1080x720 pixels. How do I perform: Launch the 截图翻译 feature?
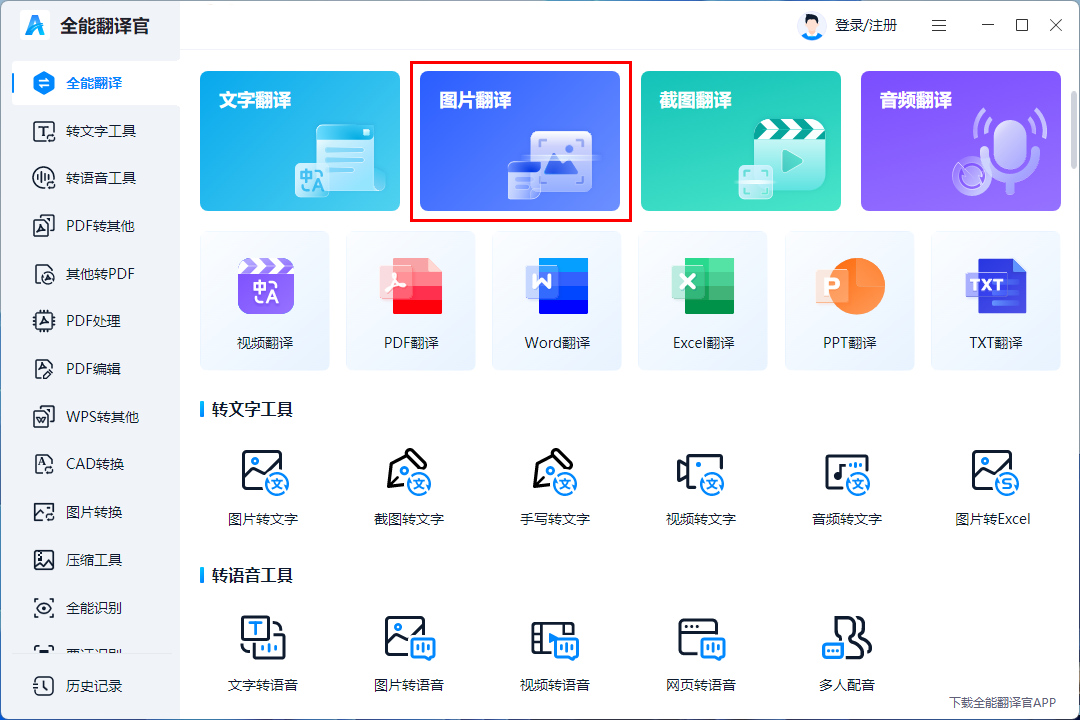click(740, 141)
